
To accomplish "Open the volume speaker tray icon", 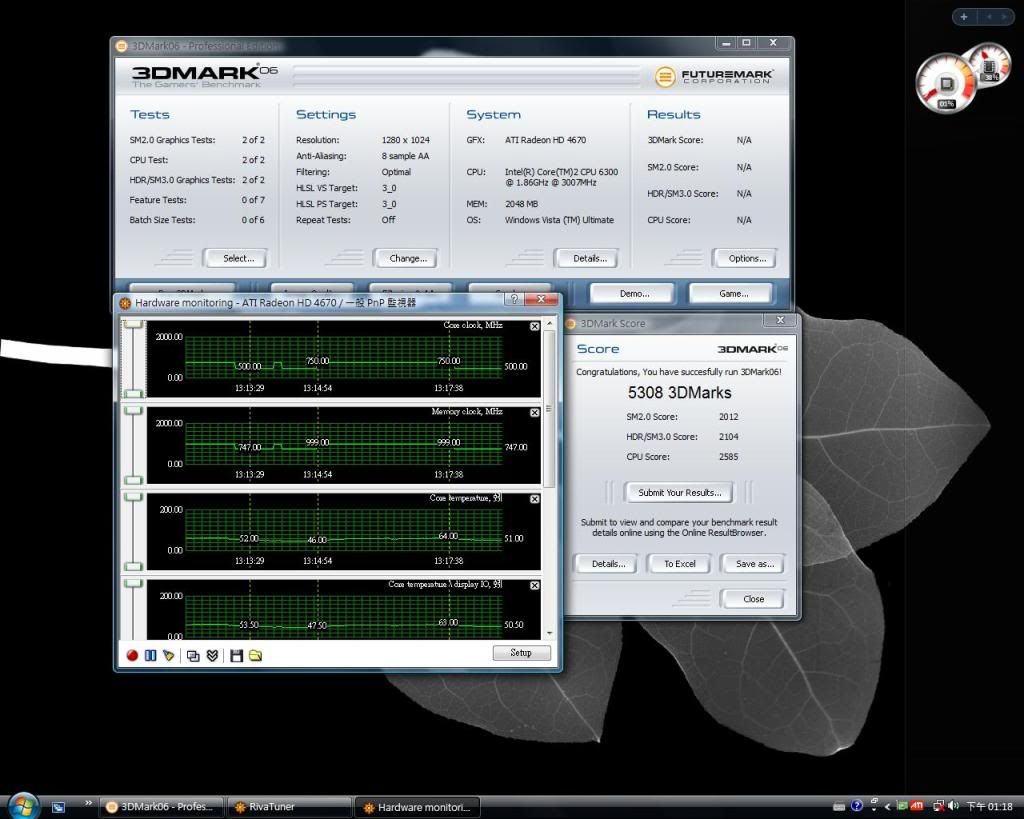I will [953, 807].
